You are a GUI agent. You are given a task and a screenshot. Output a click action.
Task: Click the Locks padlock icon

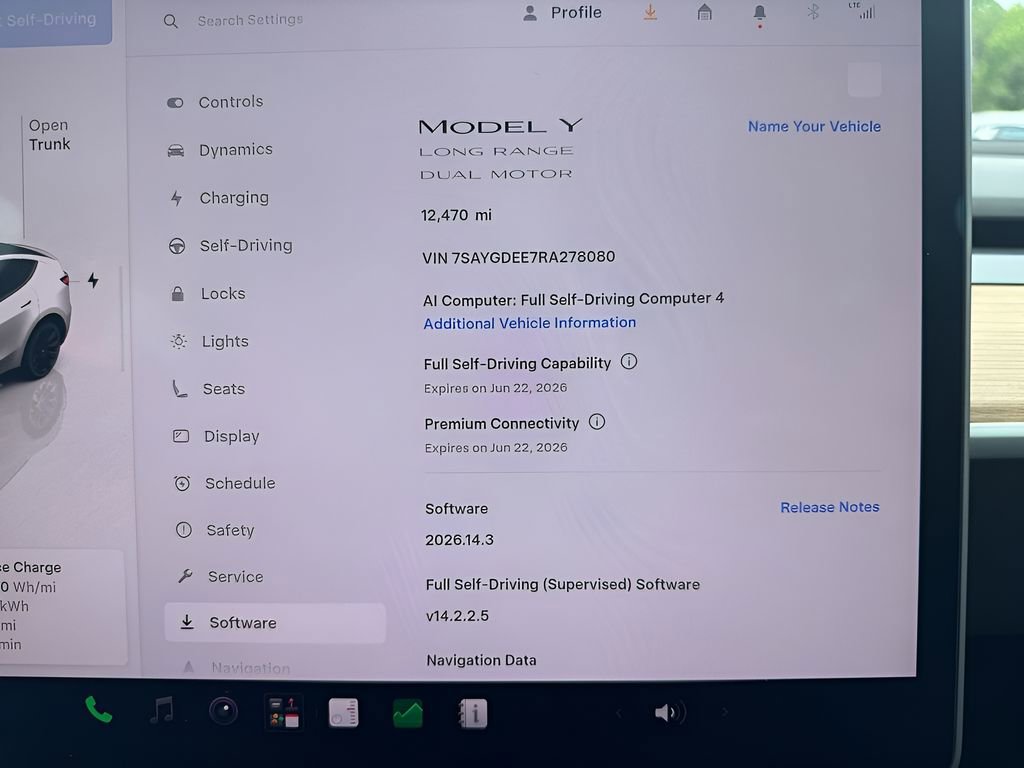[x=178, y=293]
